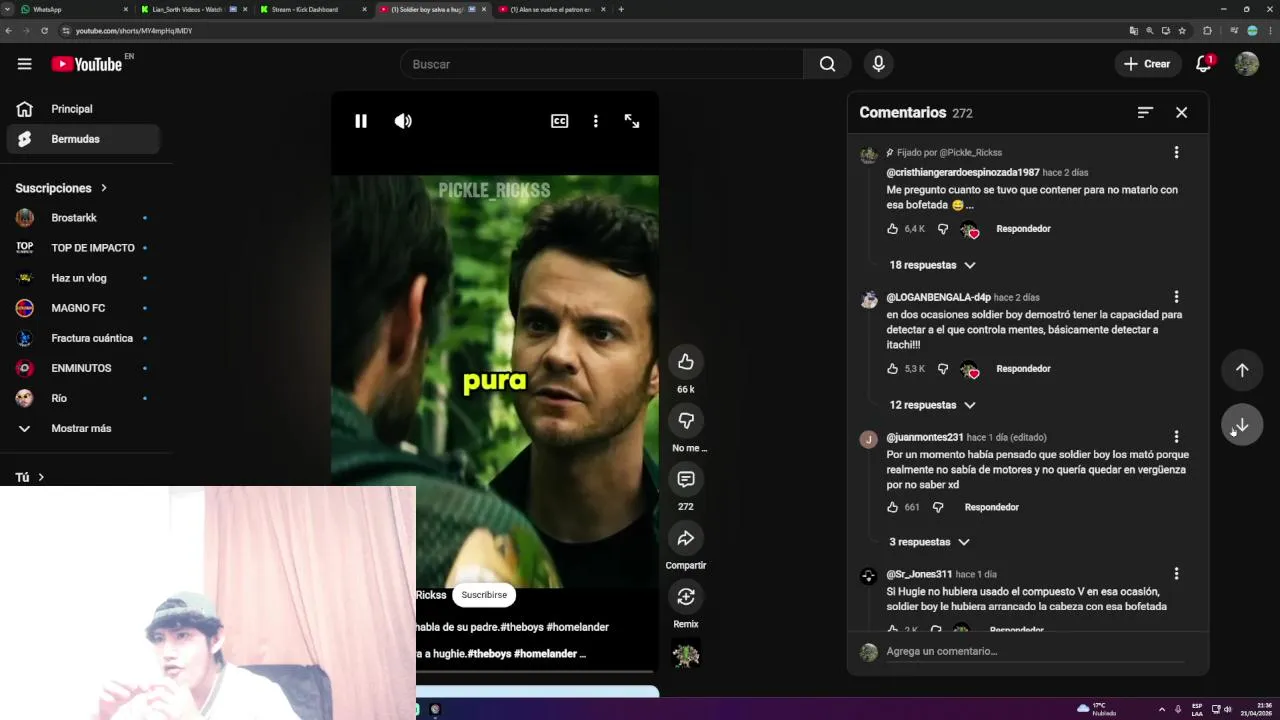This screenshot has height=720, width=1280.
Task: Switch to the WhatsApp browser tab
Action: [75, 9]
